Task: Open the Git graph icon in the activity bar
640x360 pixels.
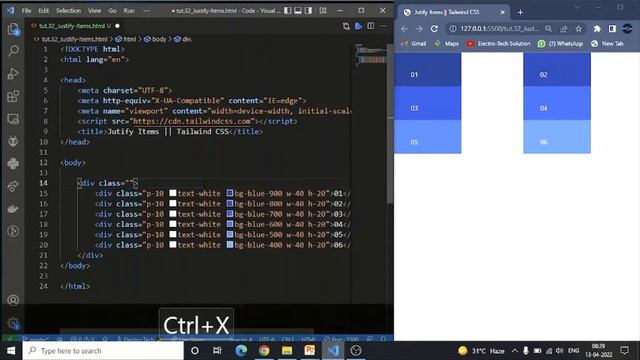Action: (x=13, y=231)
